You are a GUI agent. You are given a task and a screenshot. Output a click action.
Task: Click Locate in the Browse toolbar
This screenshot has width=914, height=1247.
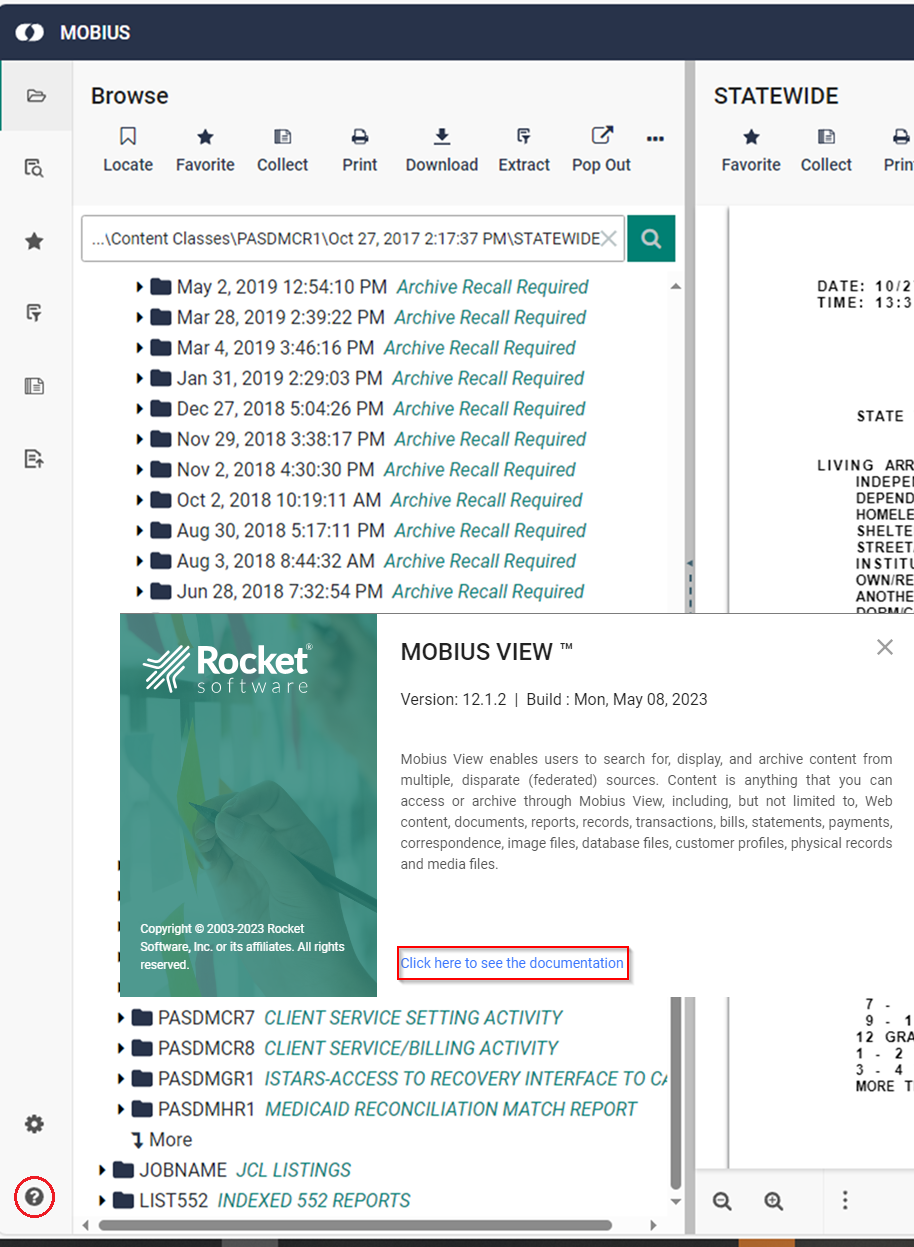(x=128, y=150)
